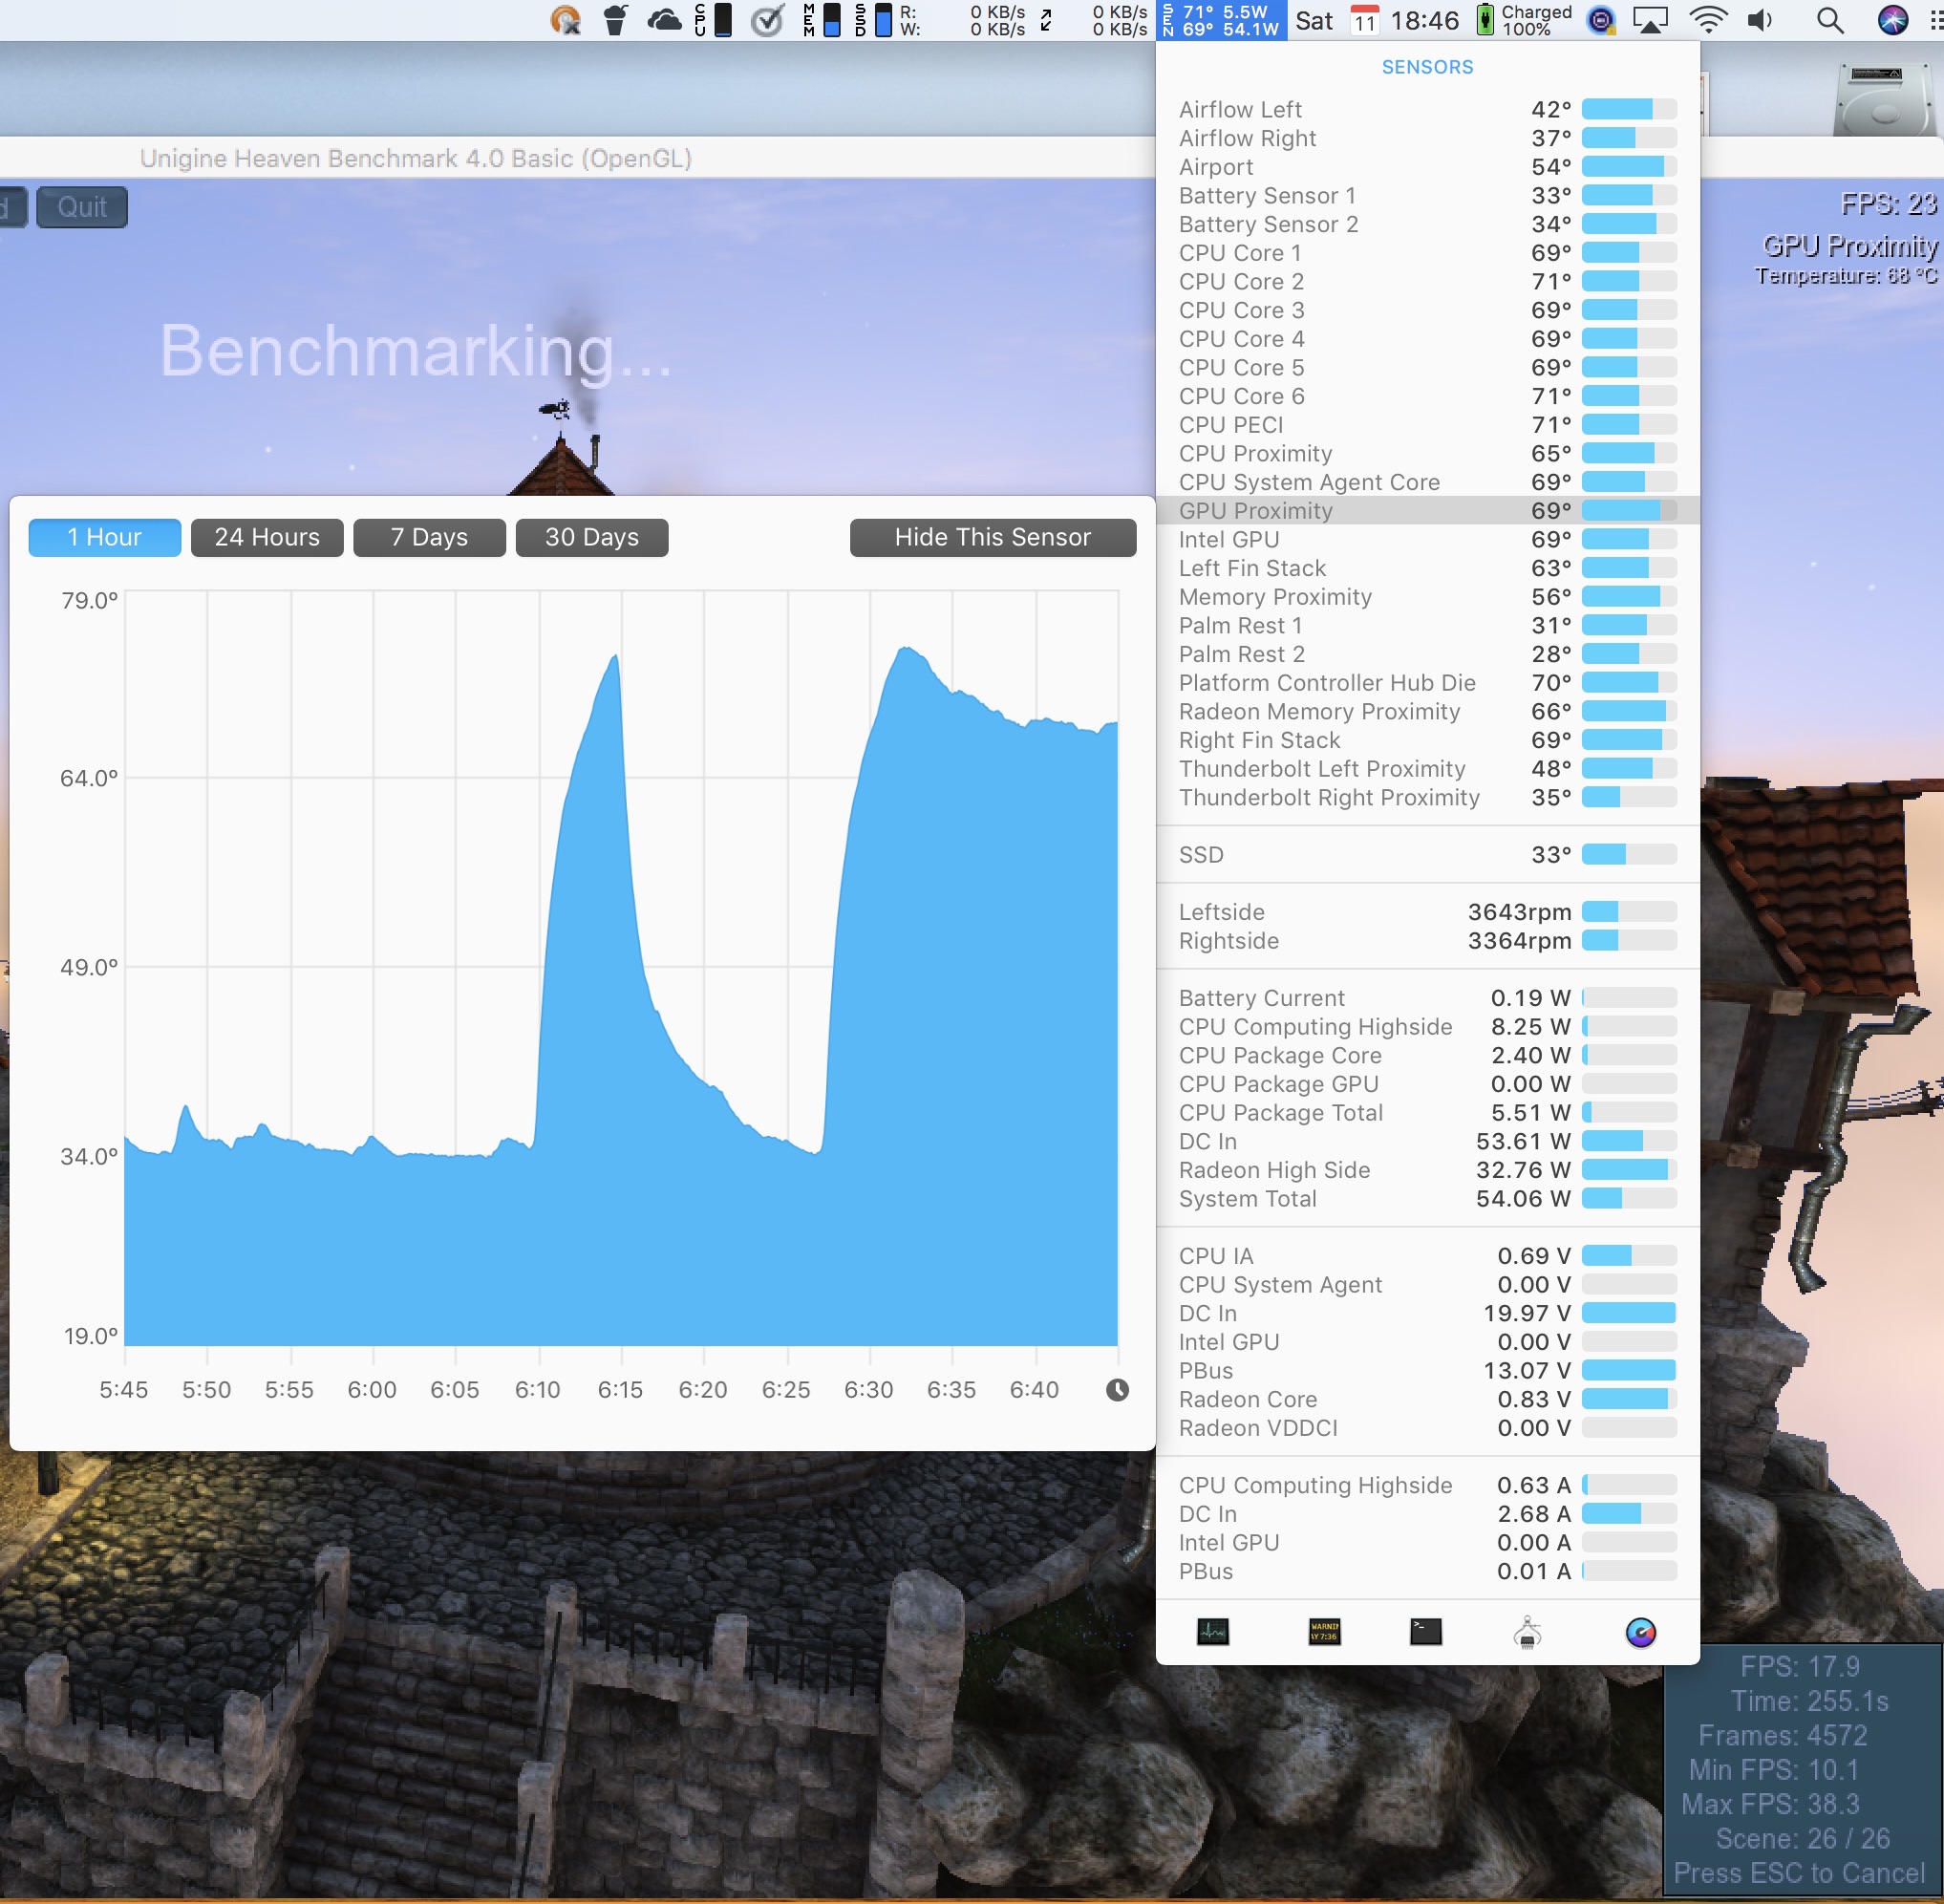Open the Console app icon
Image resolution: width=1944 pixels, height=1904 pixels.
1324,1632
